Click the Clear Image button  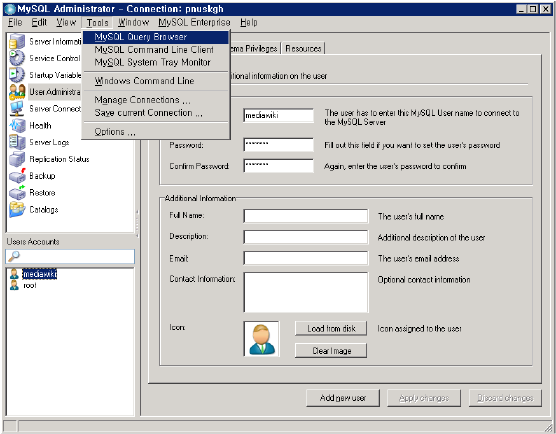pos(331,351)
